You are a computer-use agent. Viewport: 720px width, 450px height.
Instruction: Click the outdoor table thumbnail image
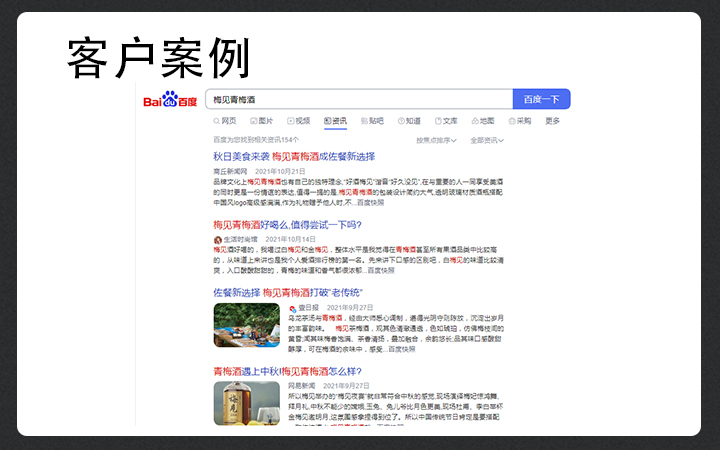[247, 325]
